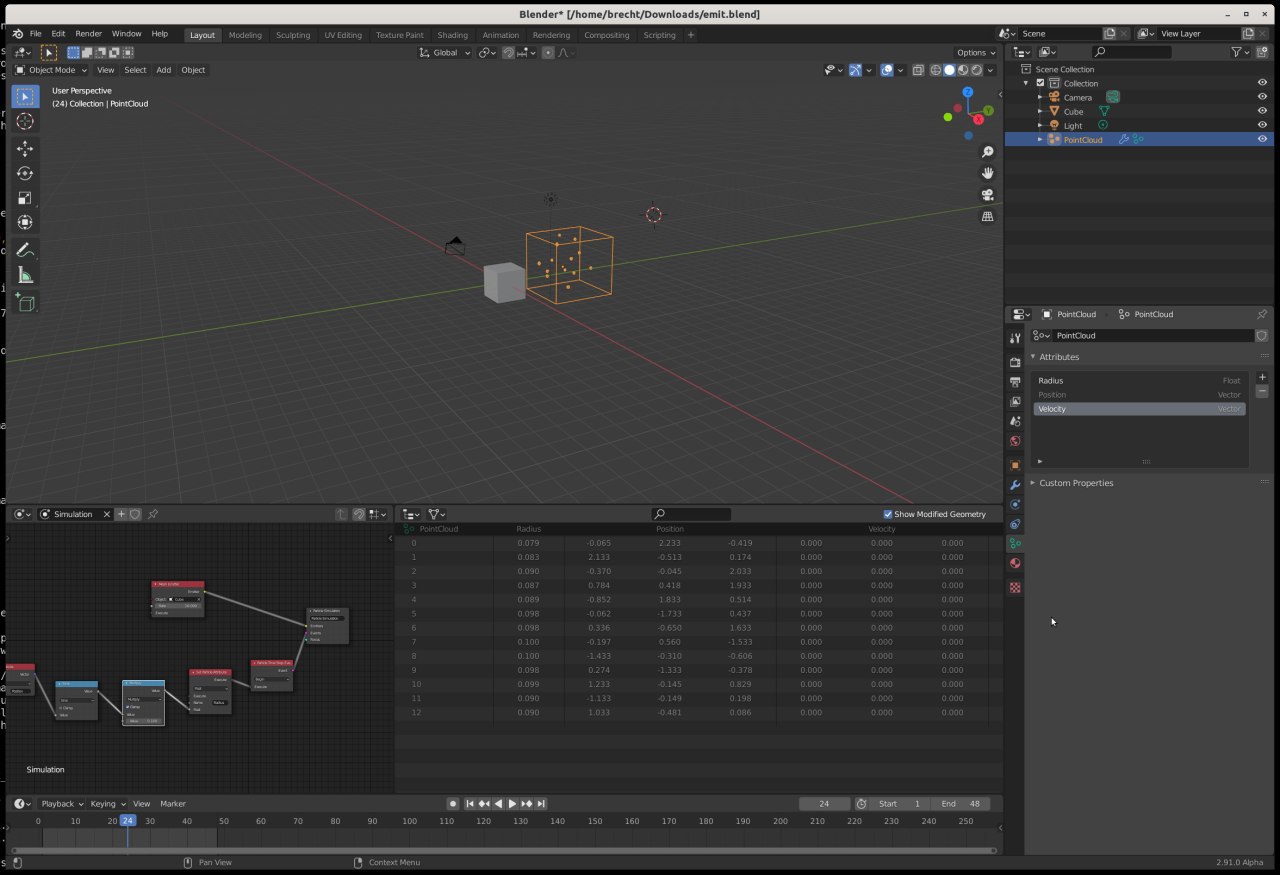
Task: Click the pan view hand icon
Action: [x=988, y=173]
